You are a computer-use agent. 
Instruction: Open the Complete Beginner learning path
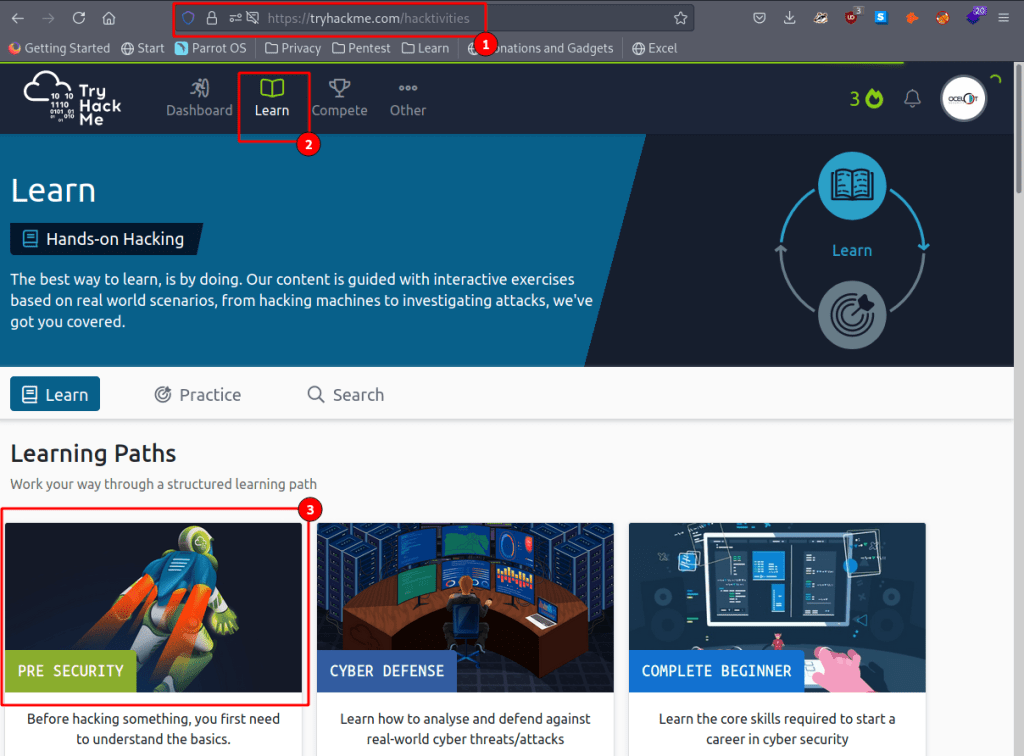[x=777, y=607]
